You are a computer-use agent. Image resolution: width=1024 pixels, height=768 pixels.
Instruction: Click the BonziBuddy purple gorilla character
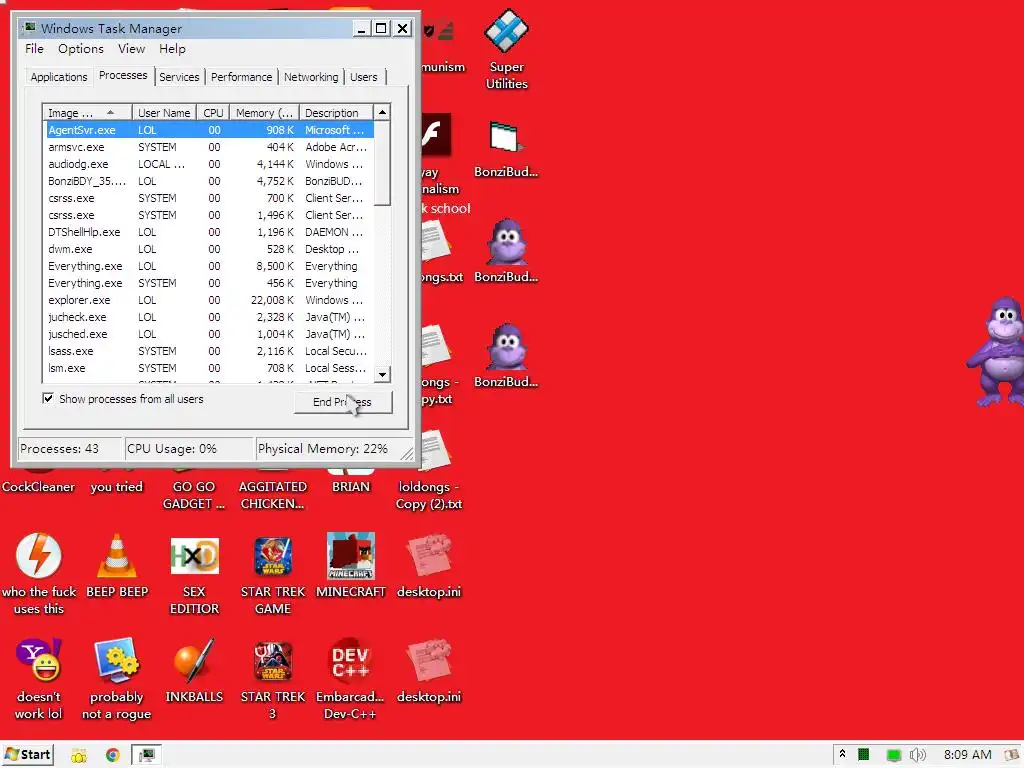997,351
